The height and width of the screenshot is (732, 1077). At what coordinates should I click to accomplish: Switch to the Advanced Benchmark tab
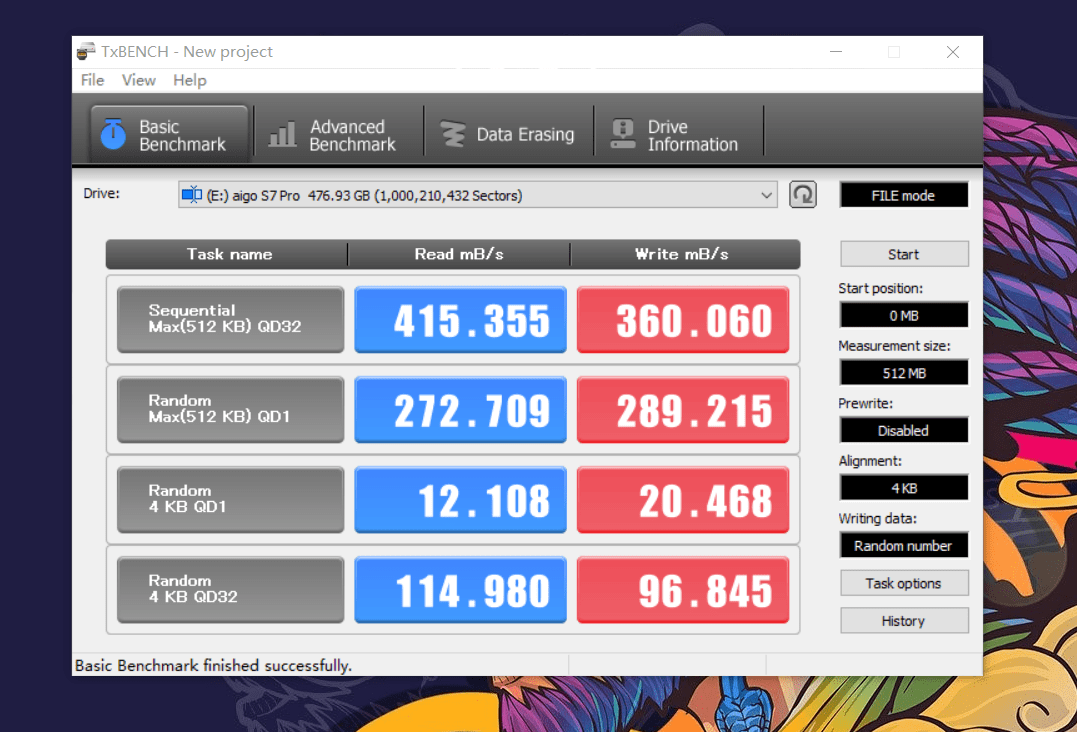(x=339, y=135)
